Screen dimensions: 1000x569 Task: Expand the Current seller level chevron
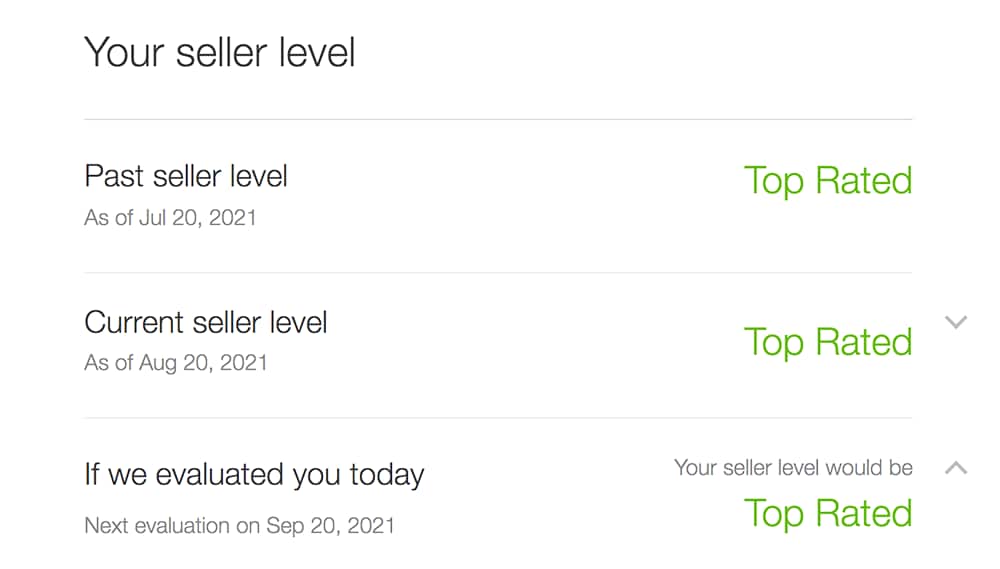(x=955, y=322)
